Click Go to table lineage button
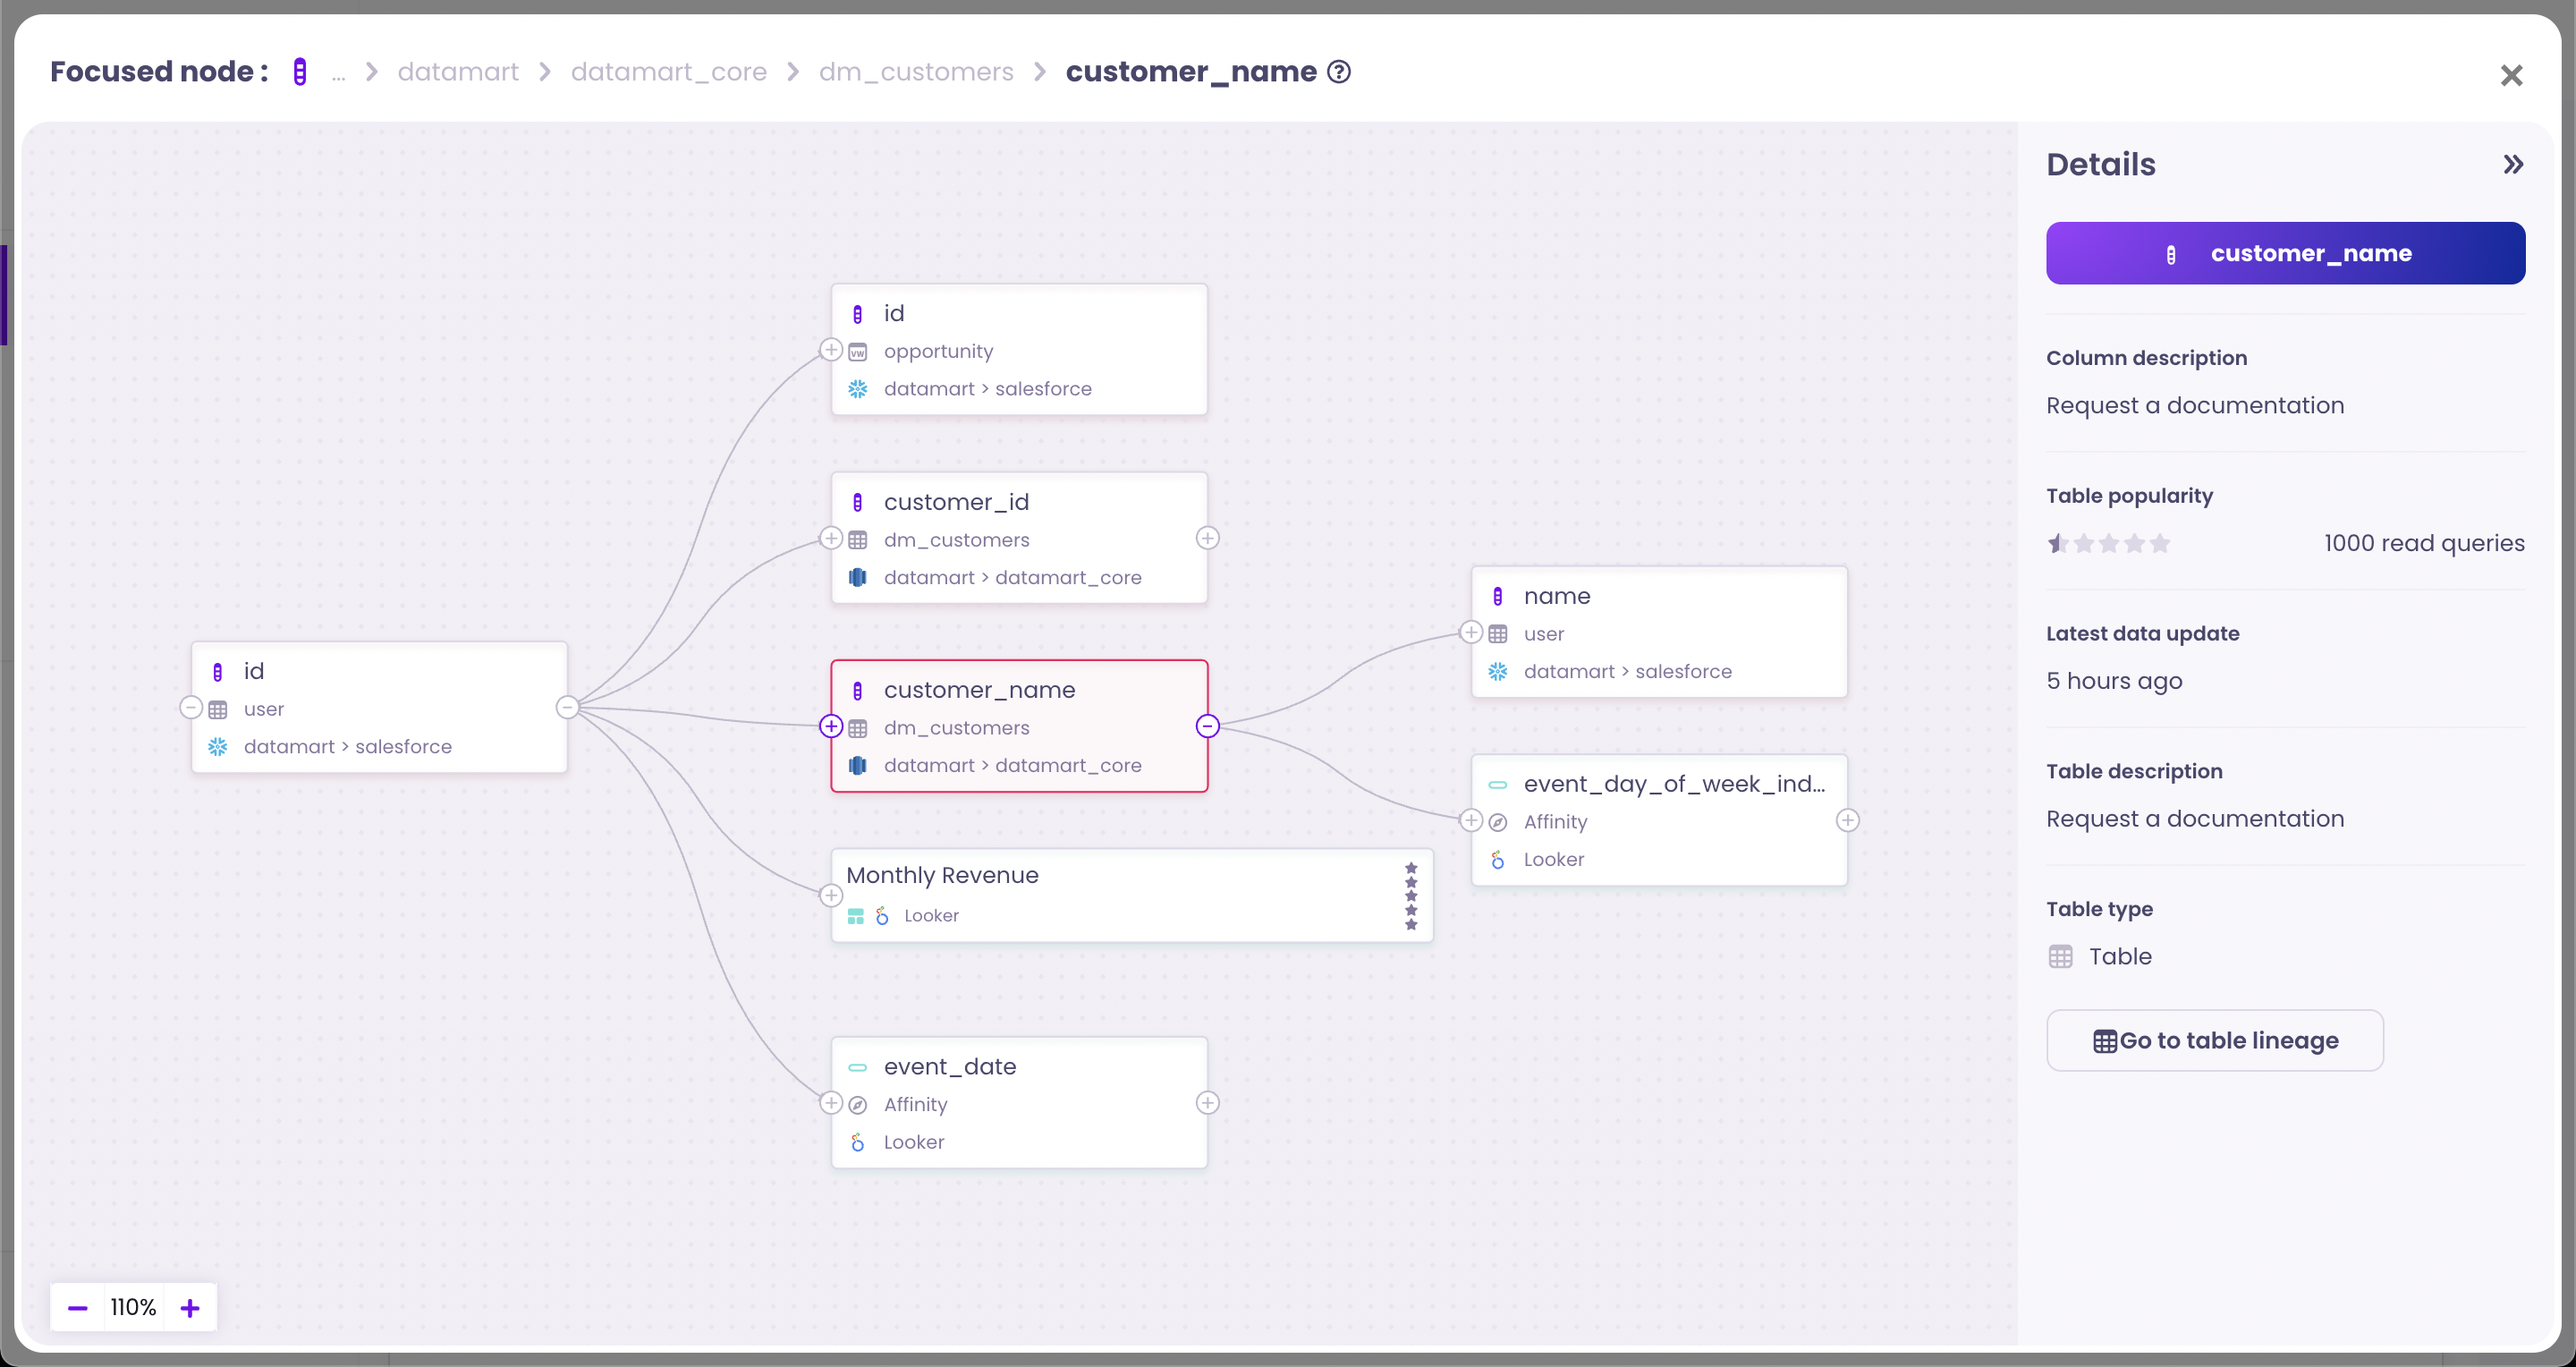Image resolution: width=2576 pixels, height=1367 pixels. tap(2214, 1040)
